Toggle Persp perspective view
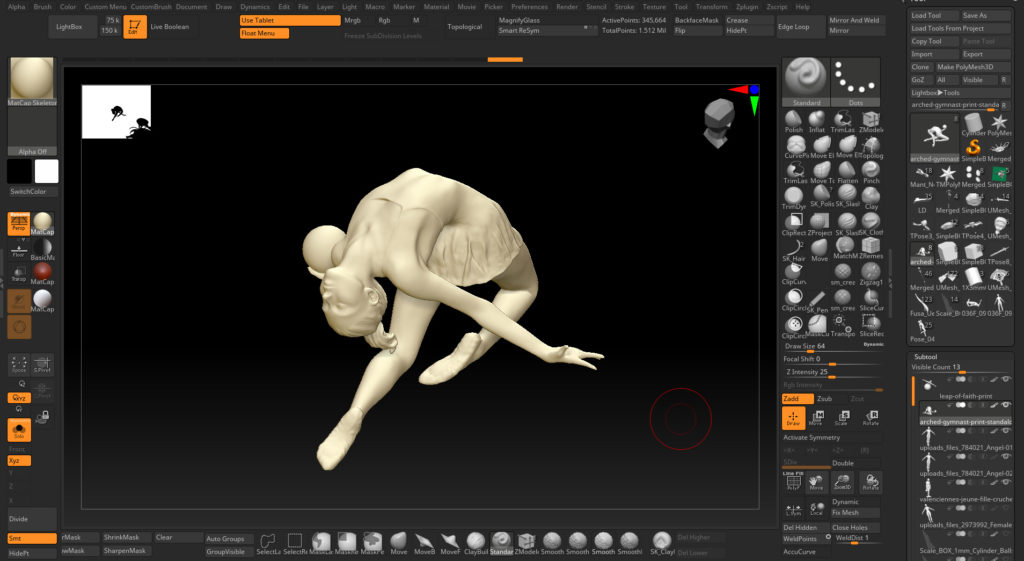This screenshot has height=561, width=1024. click(18, 223)
